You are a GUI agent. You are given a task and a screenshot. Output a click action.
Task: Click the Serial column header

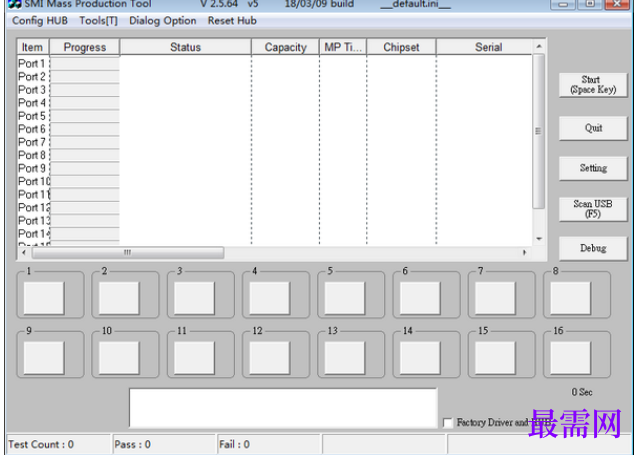pyautogui.click(x=484, y=47)
